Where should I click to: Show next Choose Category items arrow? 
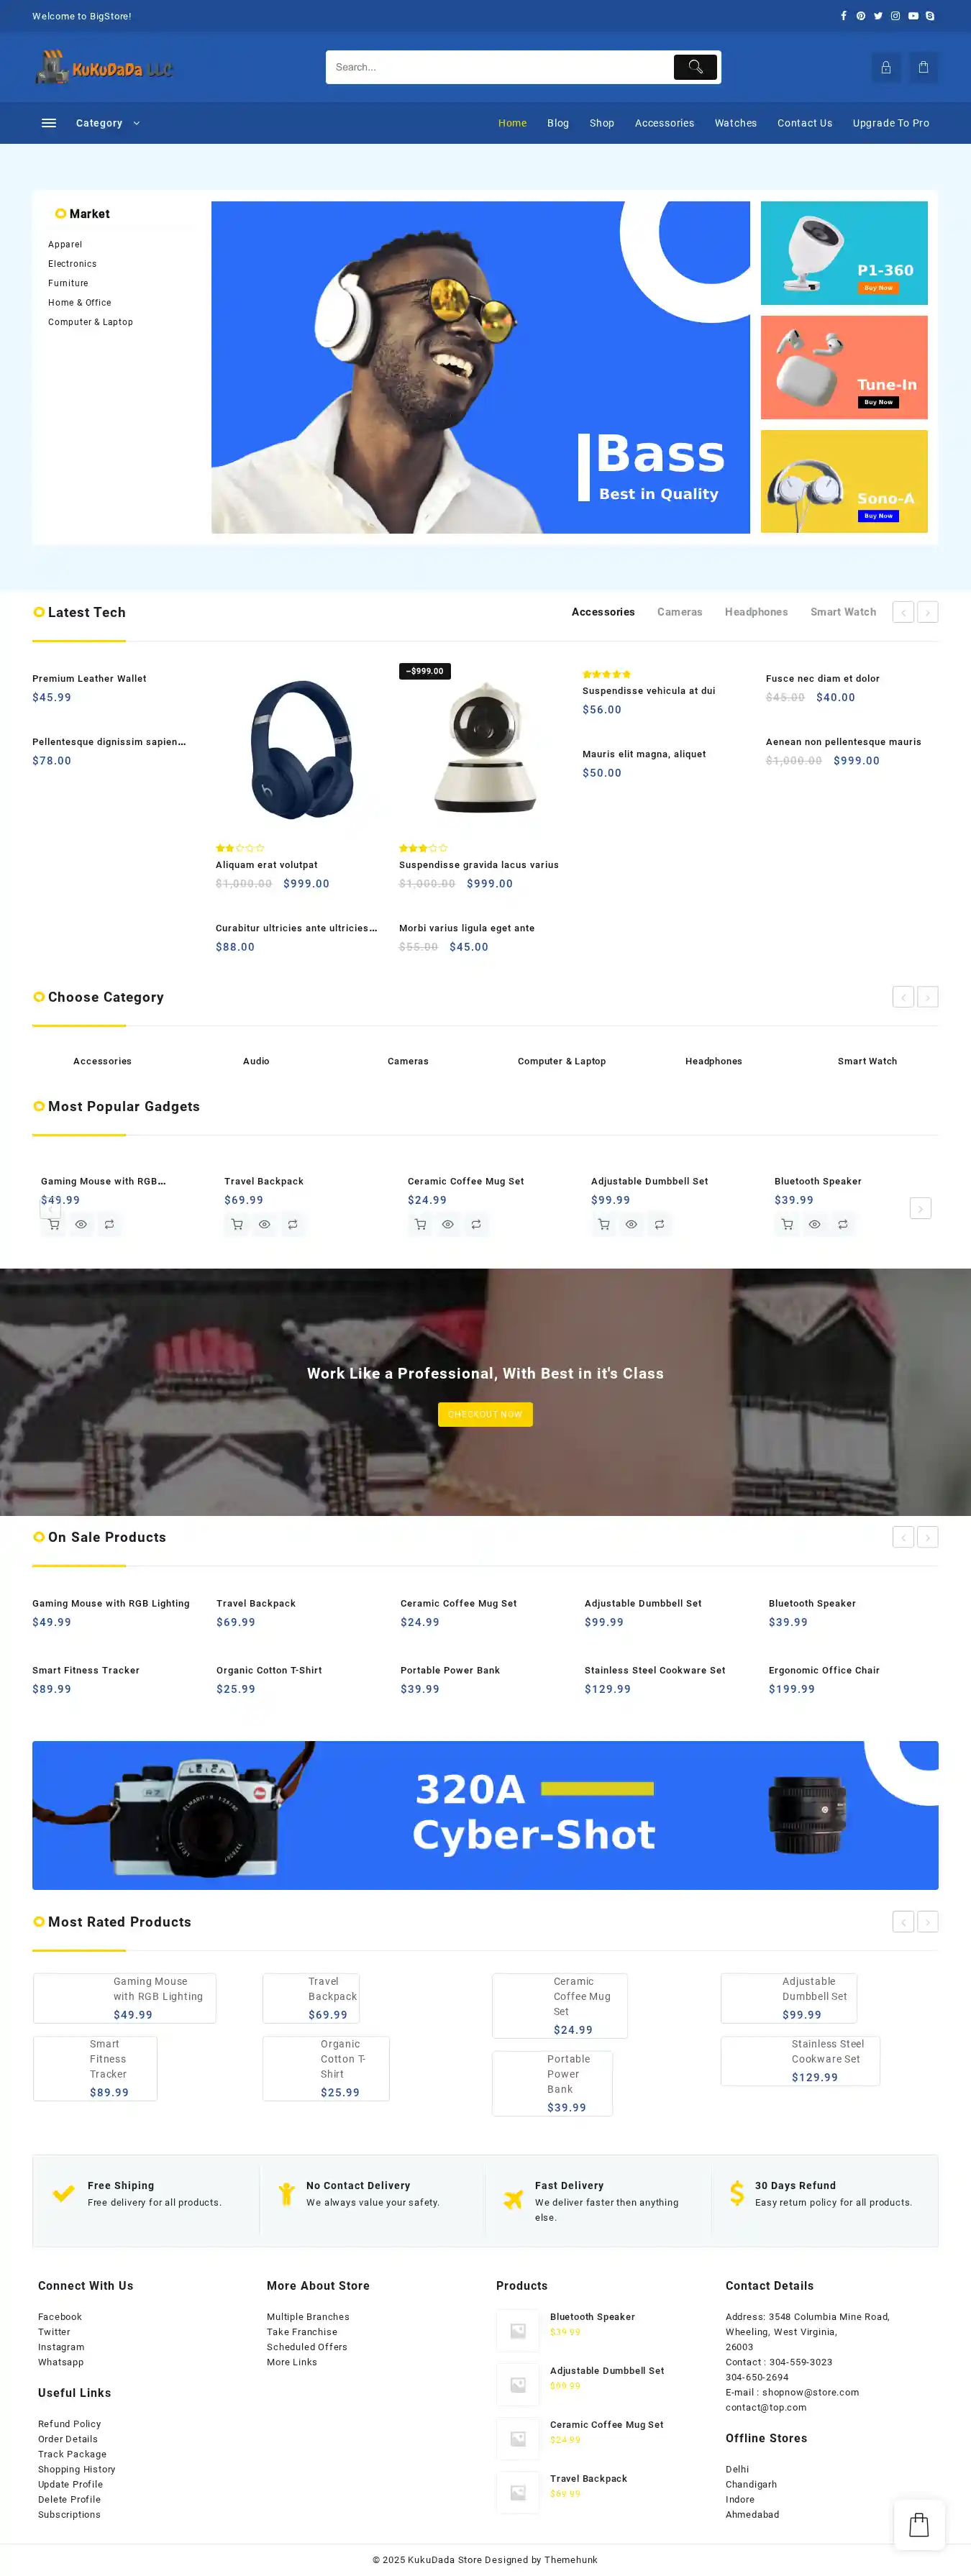[928, 997]
